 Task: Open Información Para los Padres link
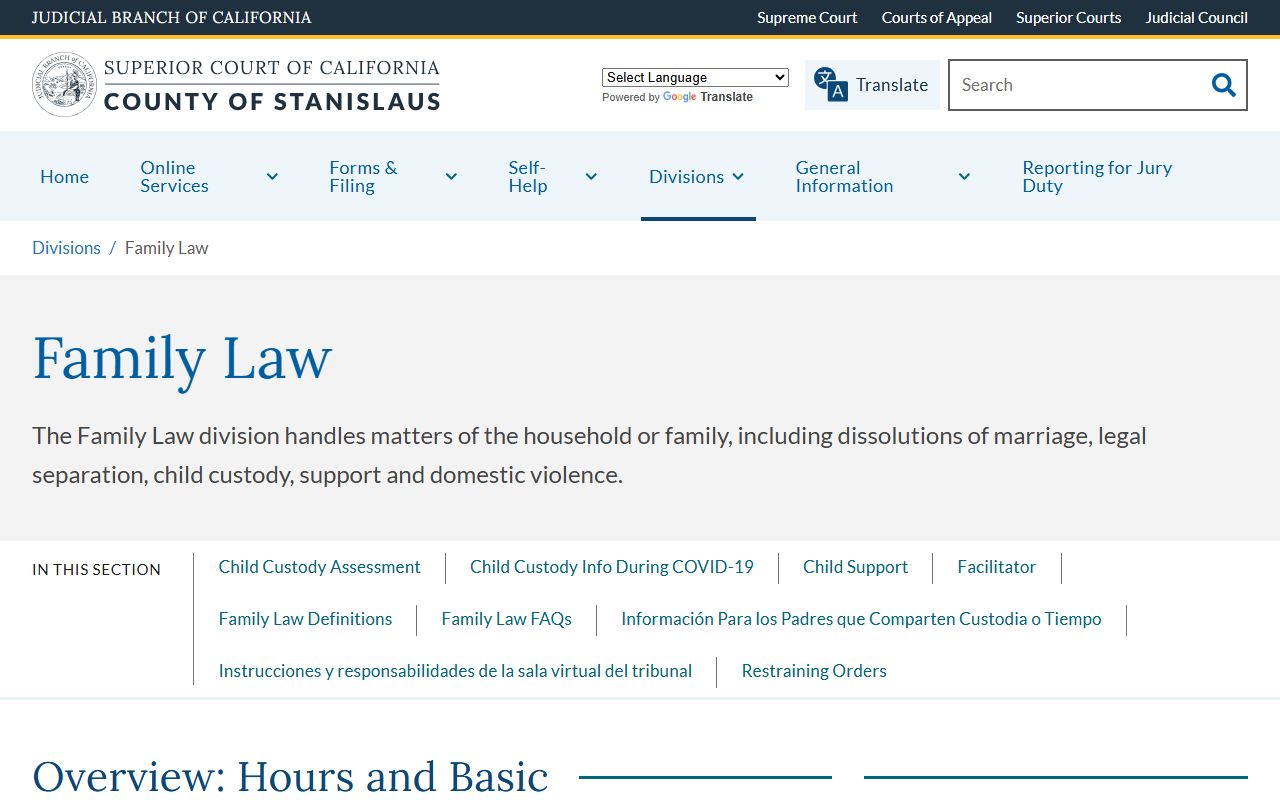click(x=861, y=619)
